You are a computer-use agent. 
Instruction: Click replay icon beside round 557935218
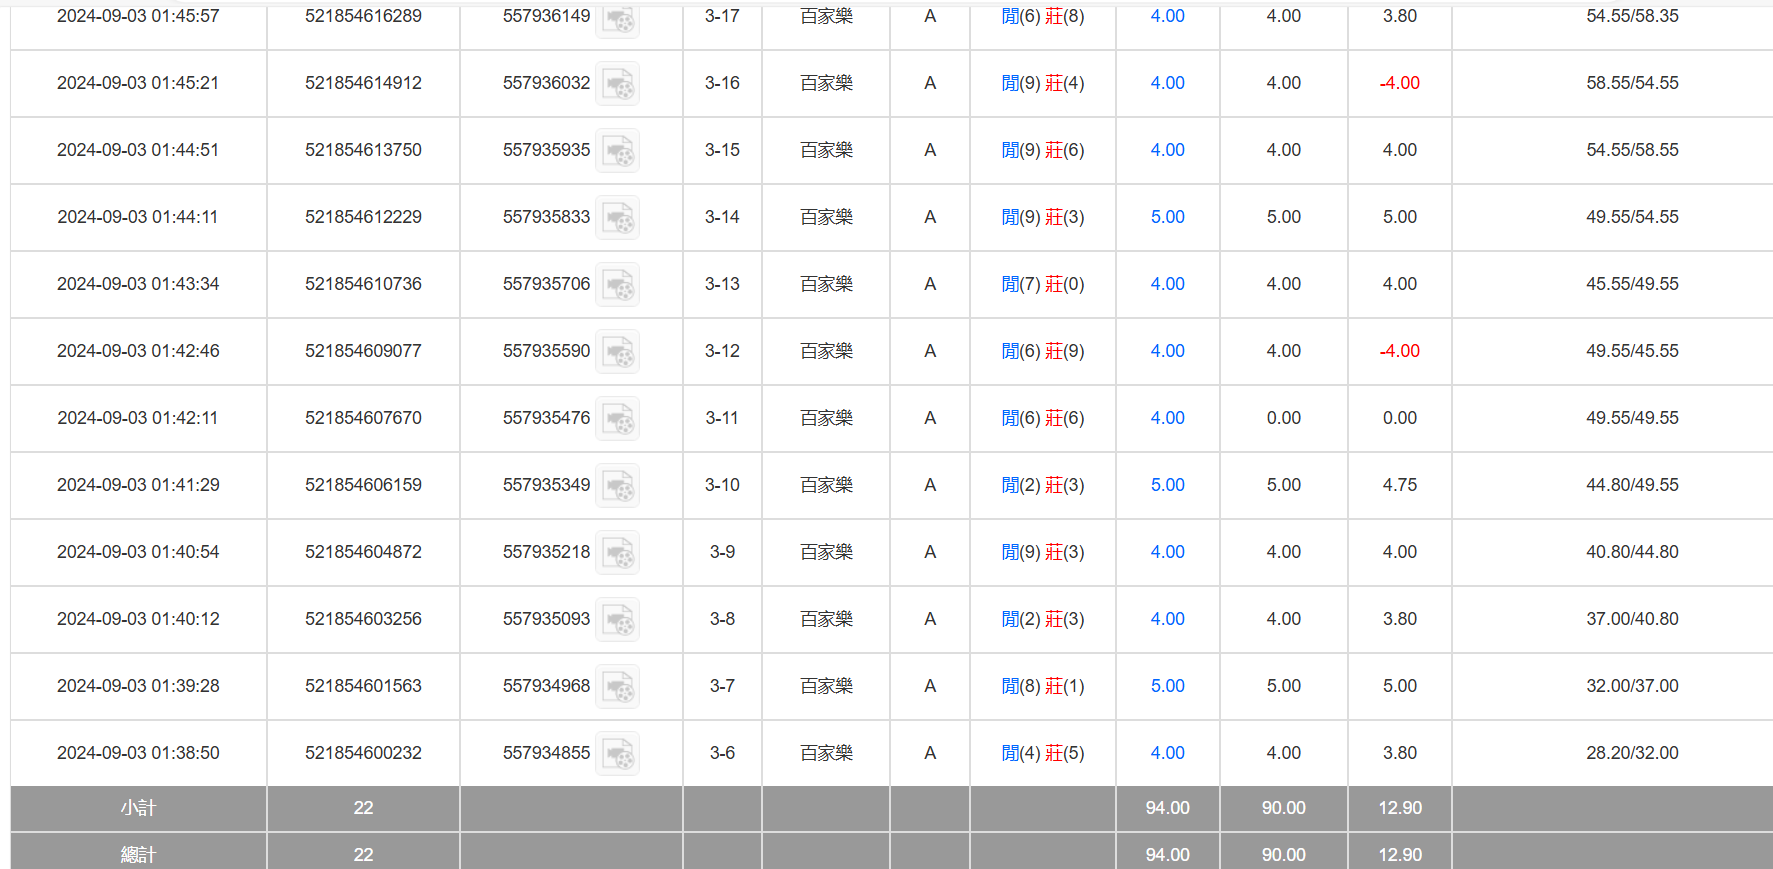617,553
